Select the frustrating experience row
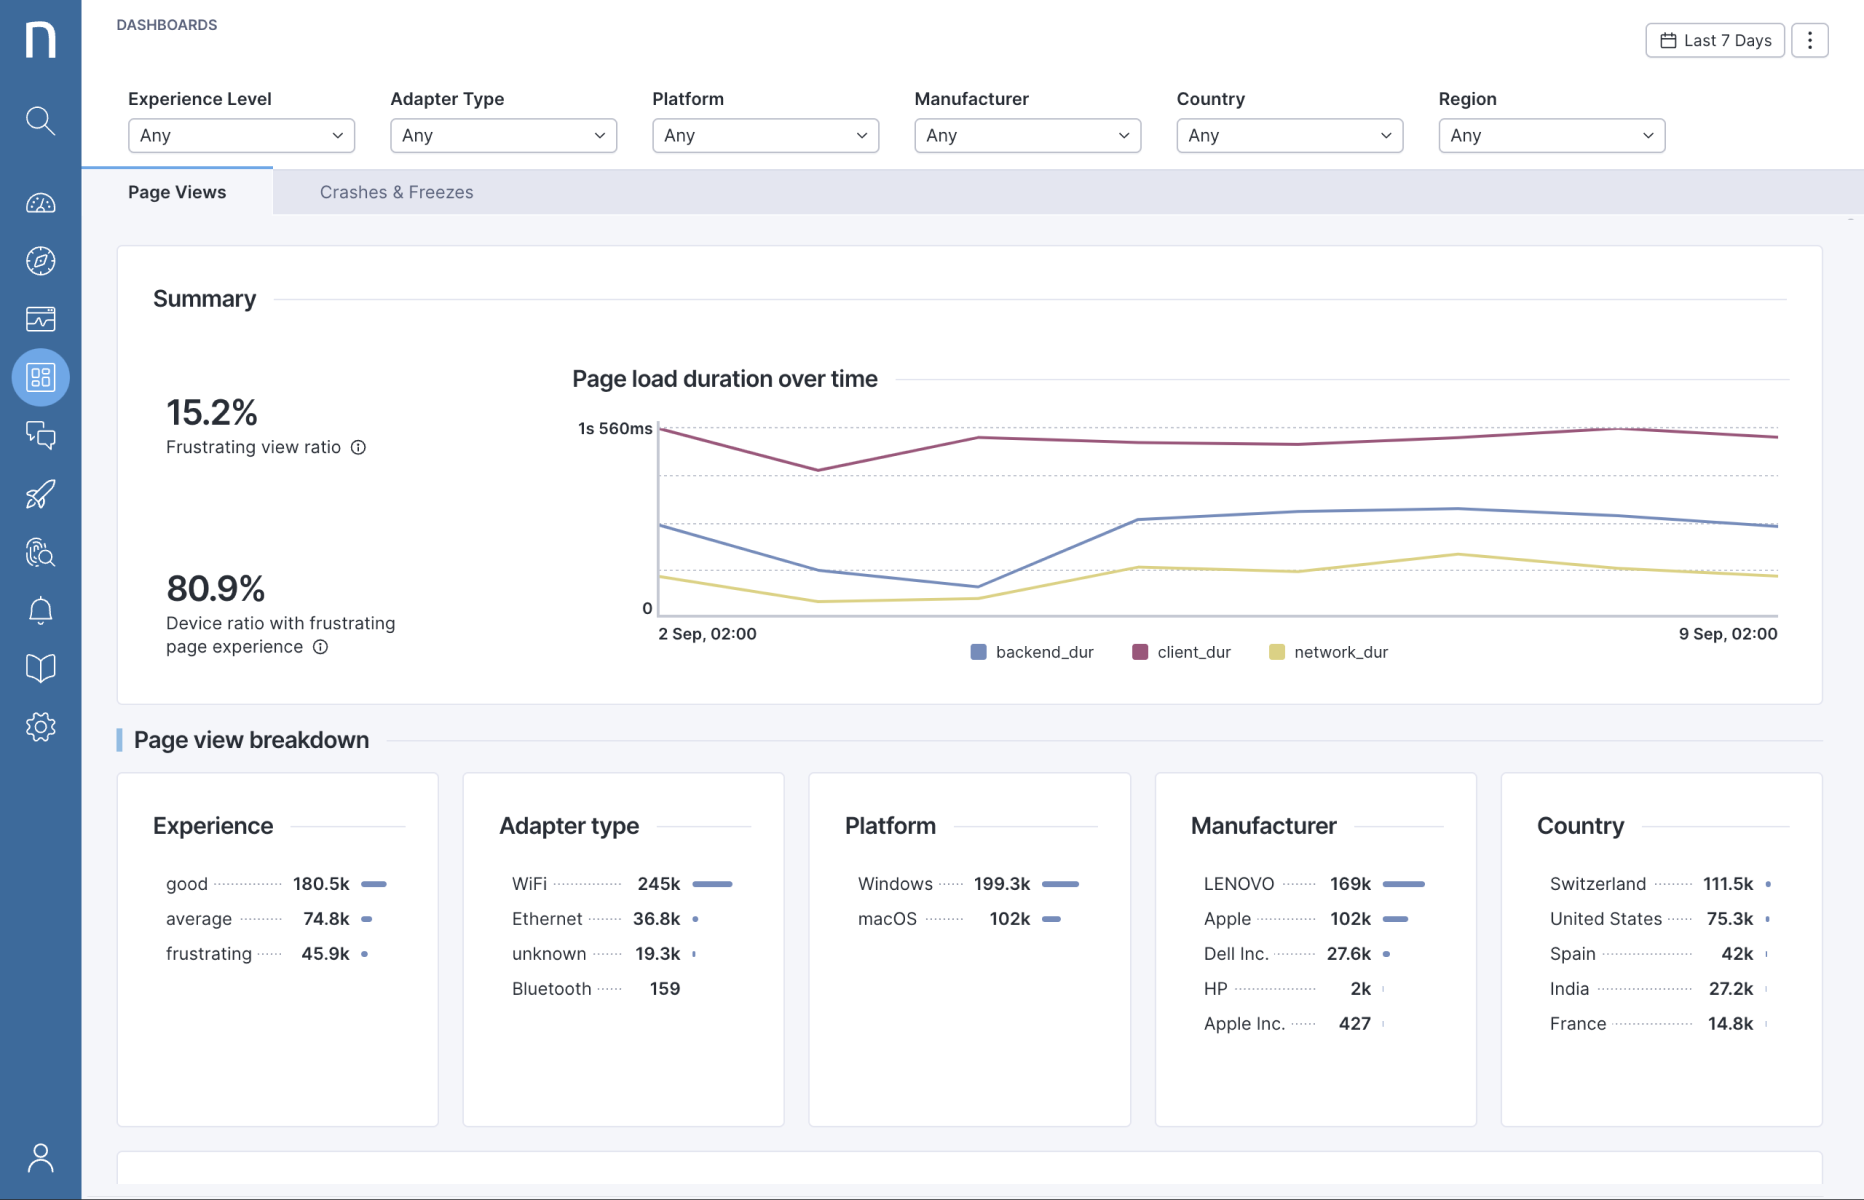The width and height of the screenshot is (1864, 1200). tap(277, 954)
